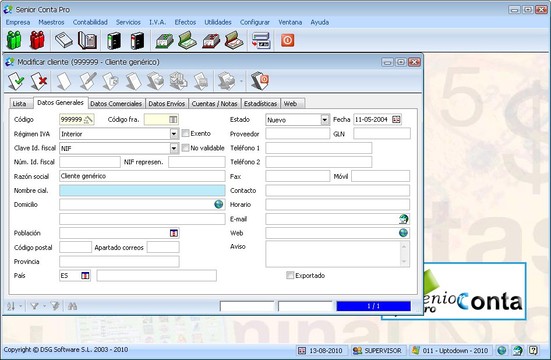
Task: Accept changes with the green checkmark icon
Action: pyautogui.click(x=16, y=81)
